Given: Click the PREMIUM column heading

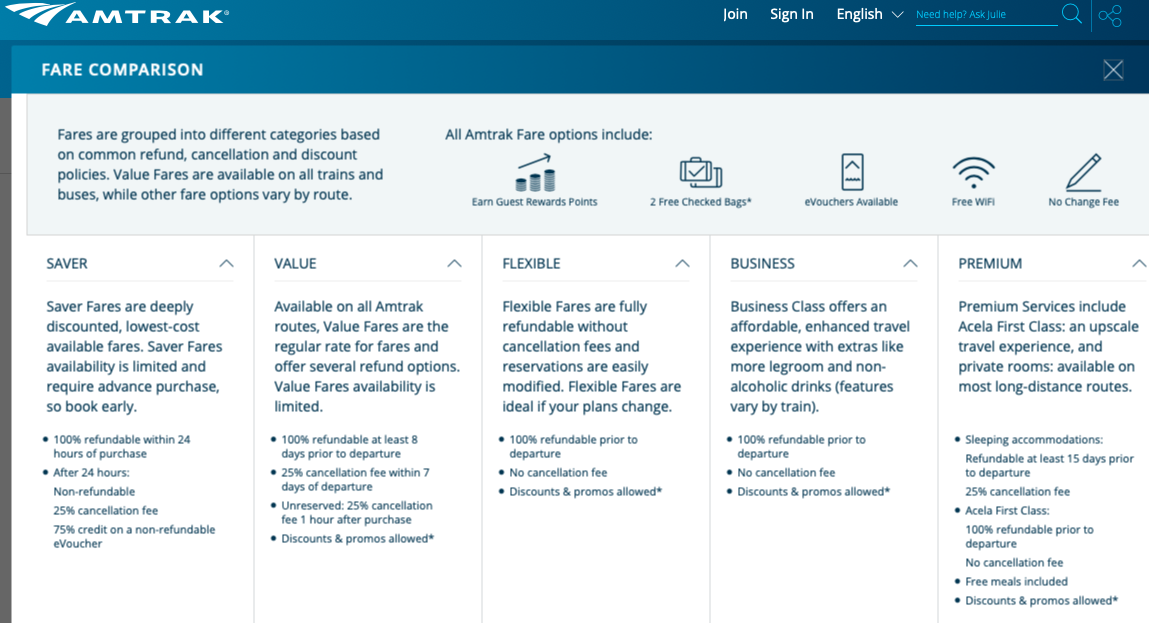Looking at the screenshot, I should click(x=990, y=264).
